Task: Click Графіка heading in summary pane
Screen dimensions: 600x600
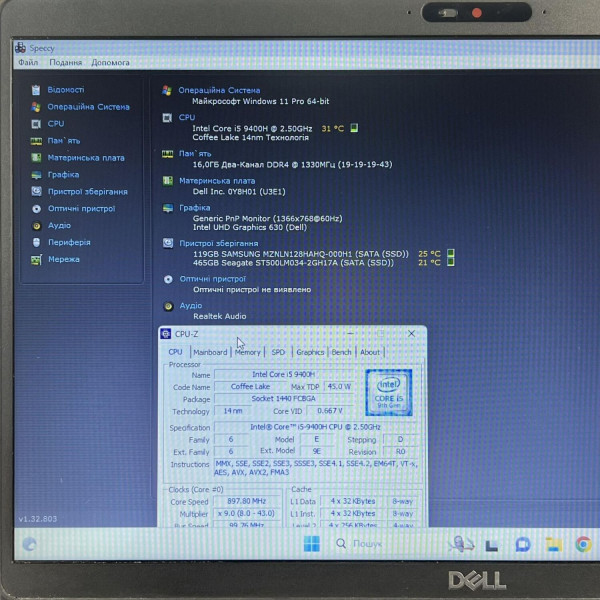Action: point(195,207)
